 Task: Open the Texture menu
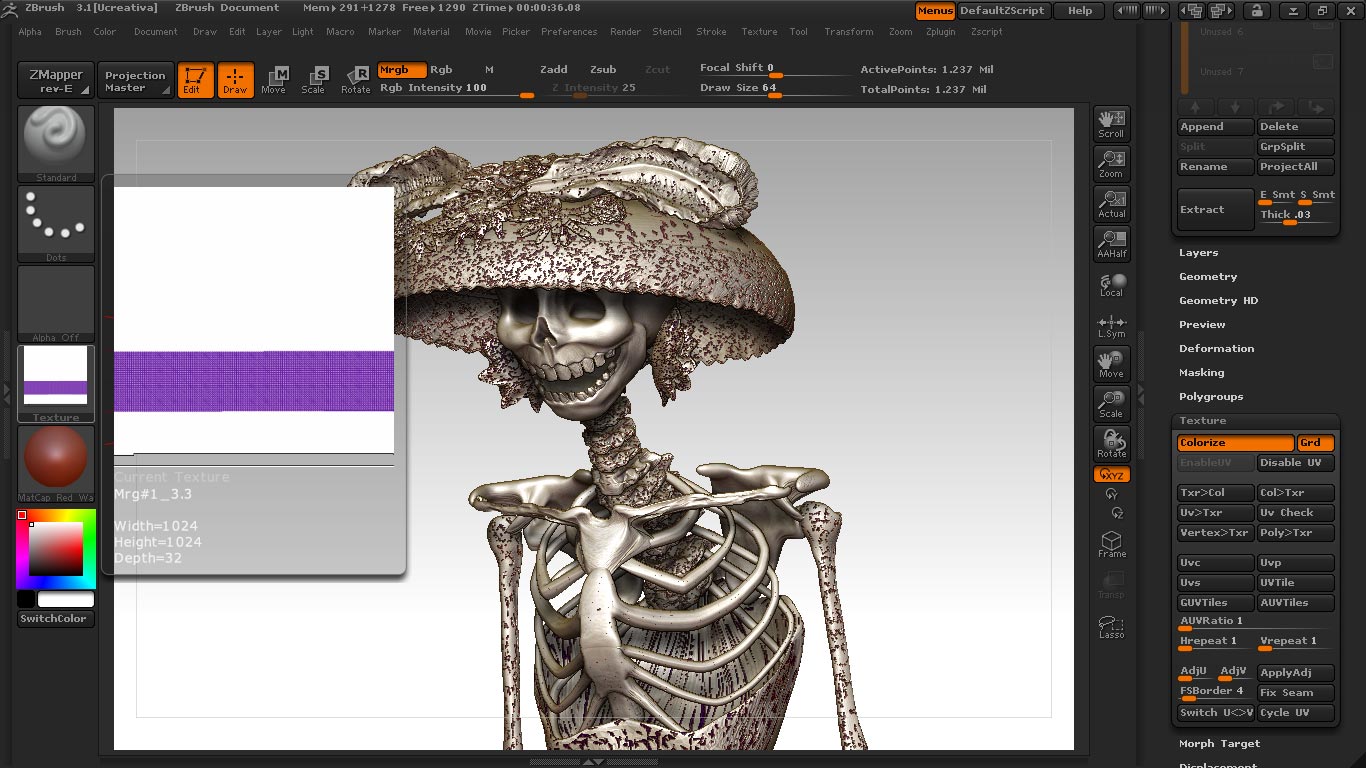point(759,31)
